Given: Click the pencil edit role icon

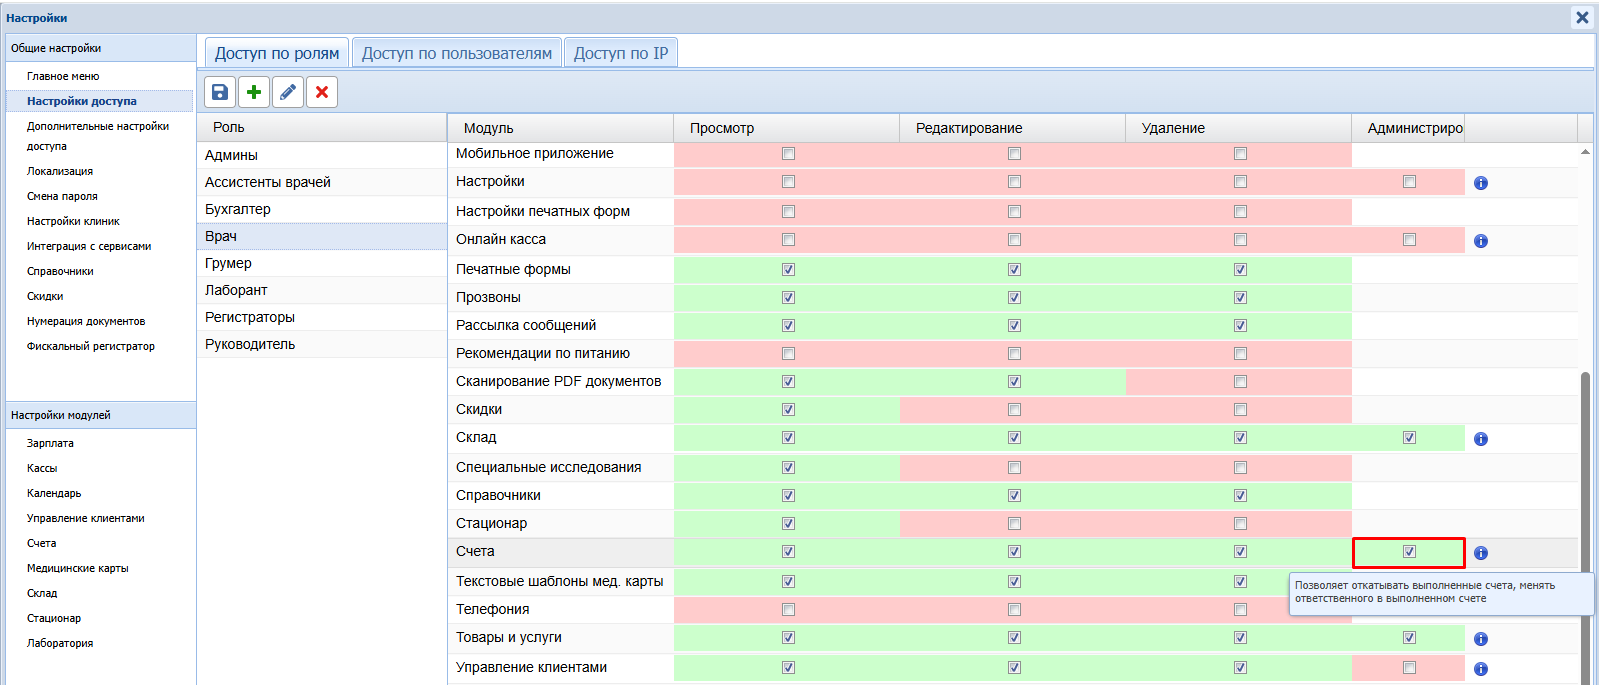Looking at the screenshot, I should (x=288, y=92).
